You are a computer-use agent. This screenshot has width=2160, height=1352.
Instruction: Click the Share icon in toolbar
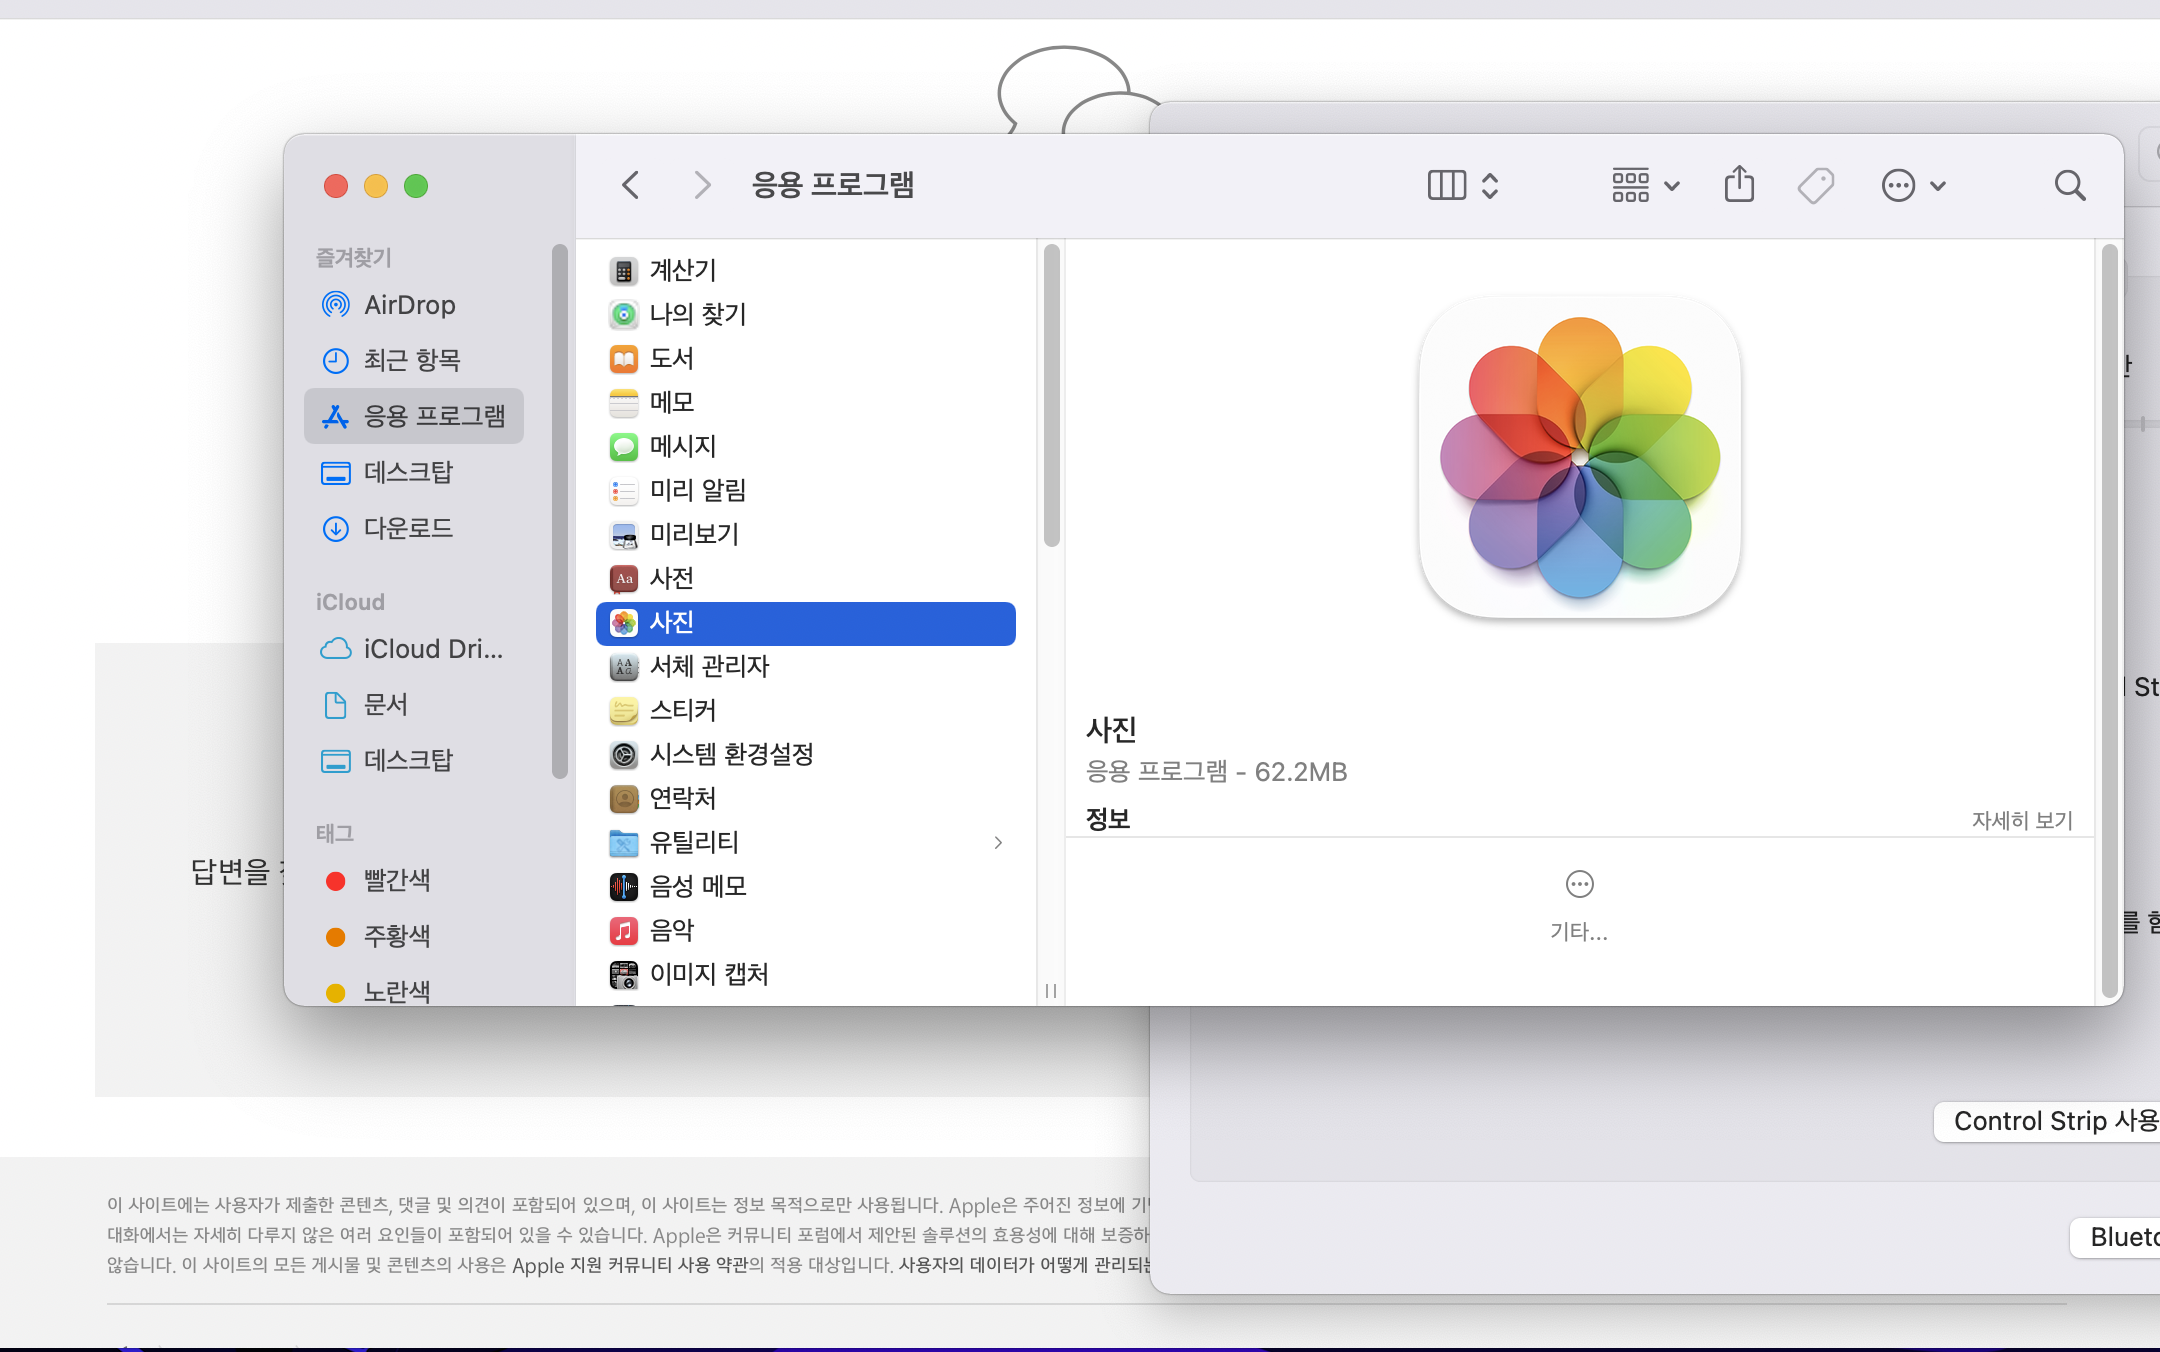1739,185
